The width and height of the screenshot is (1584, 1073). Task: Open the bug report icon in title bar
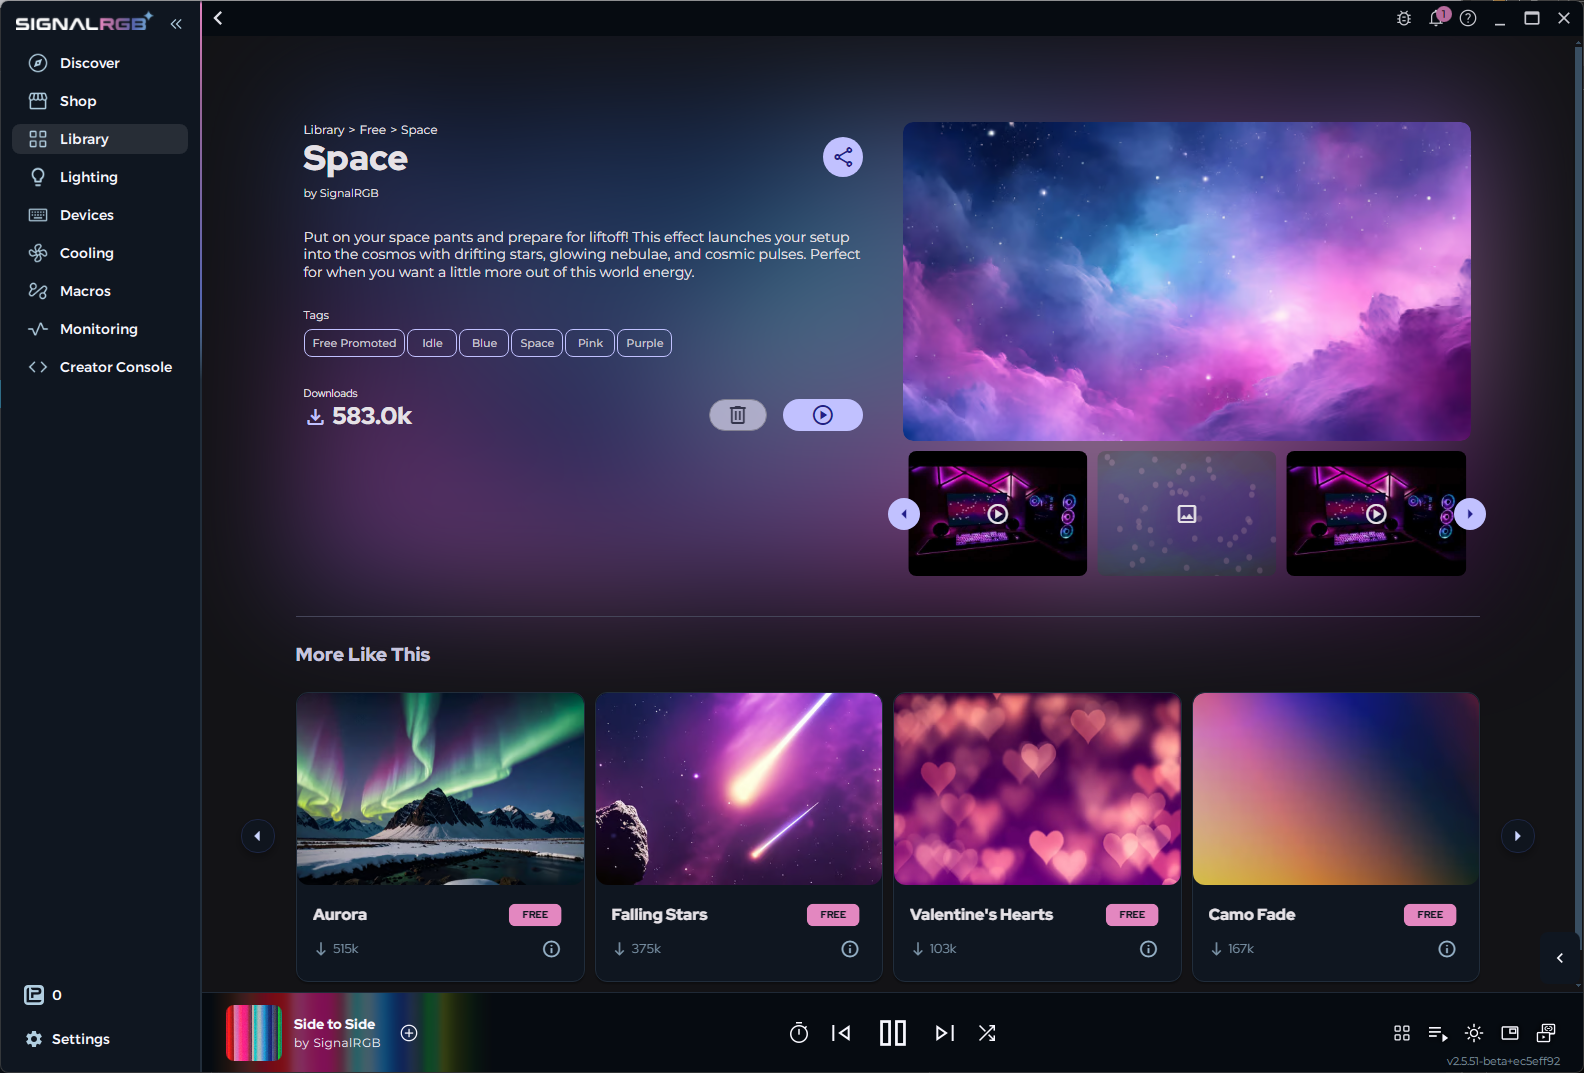tap(1404, 18)
